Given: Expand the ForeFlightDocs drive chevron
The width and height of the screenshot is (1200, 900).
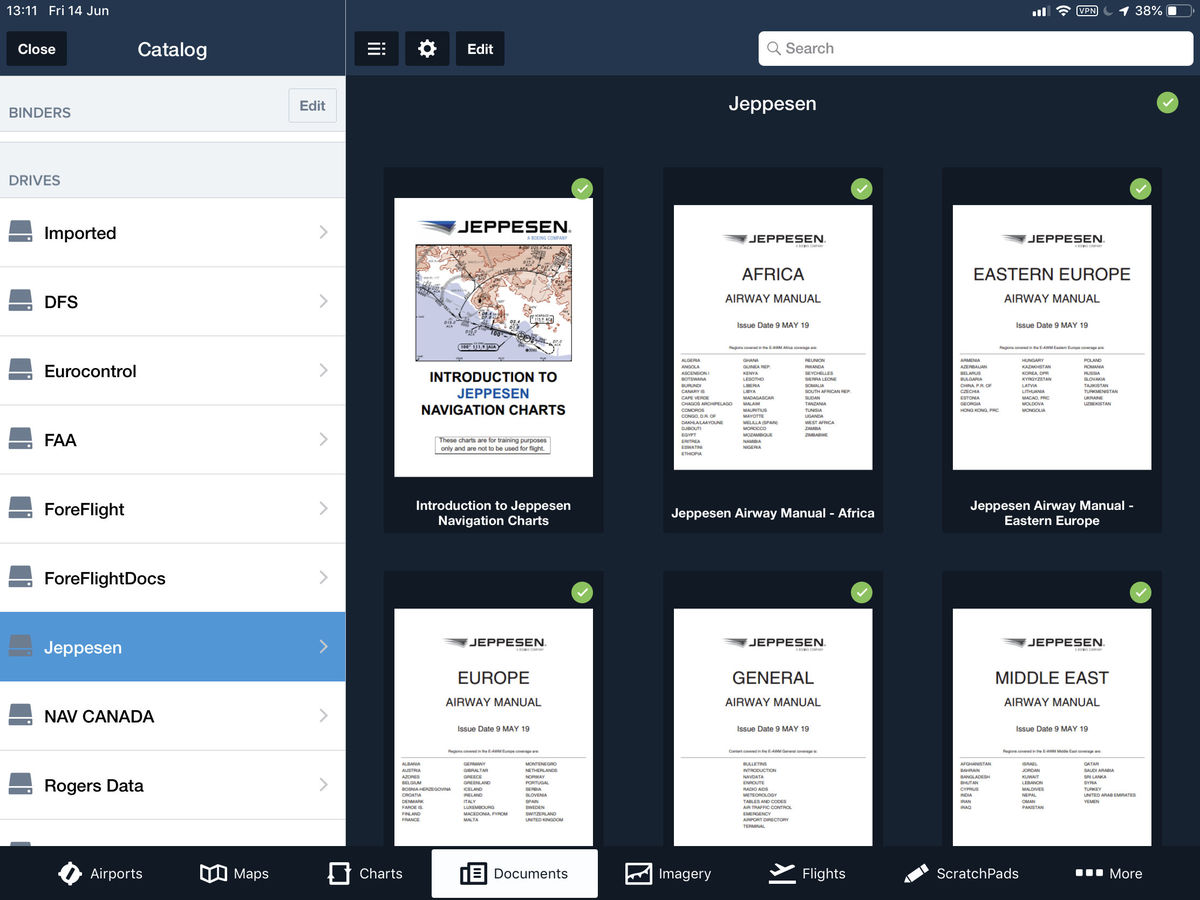Looking at the screenshot, I should pyautogui.click(x=323, y=577).
